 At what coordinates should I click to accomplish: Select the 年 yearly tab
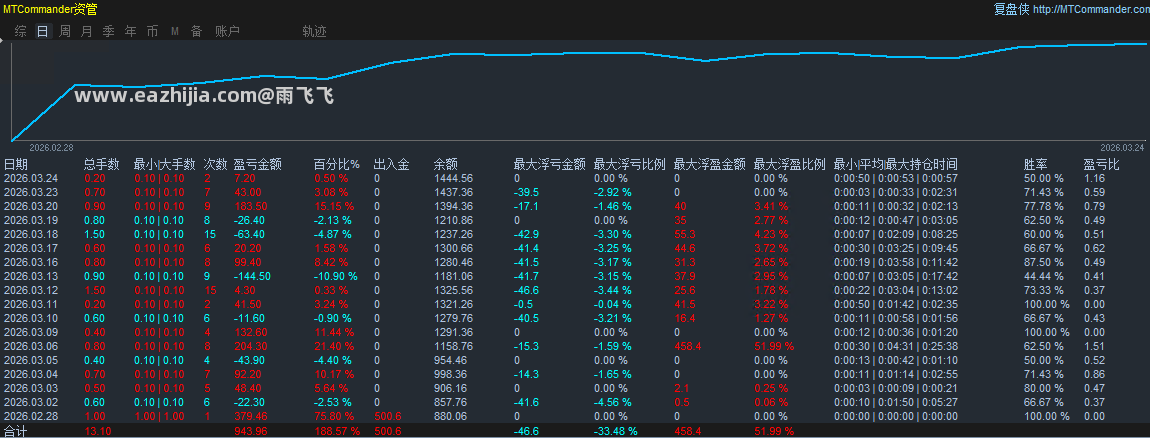click(x=131, y=32)
